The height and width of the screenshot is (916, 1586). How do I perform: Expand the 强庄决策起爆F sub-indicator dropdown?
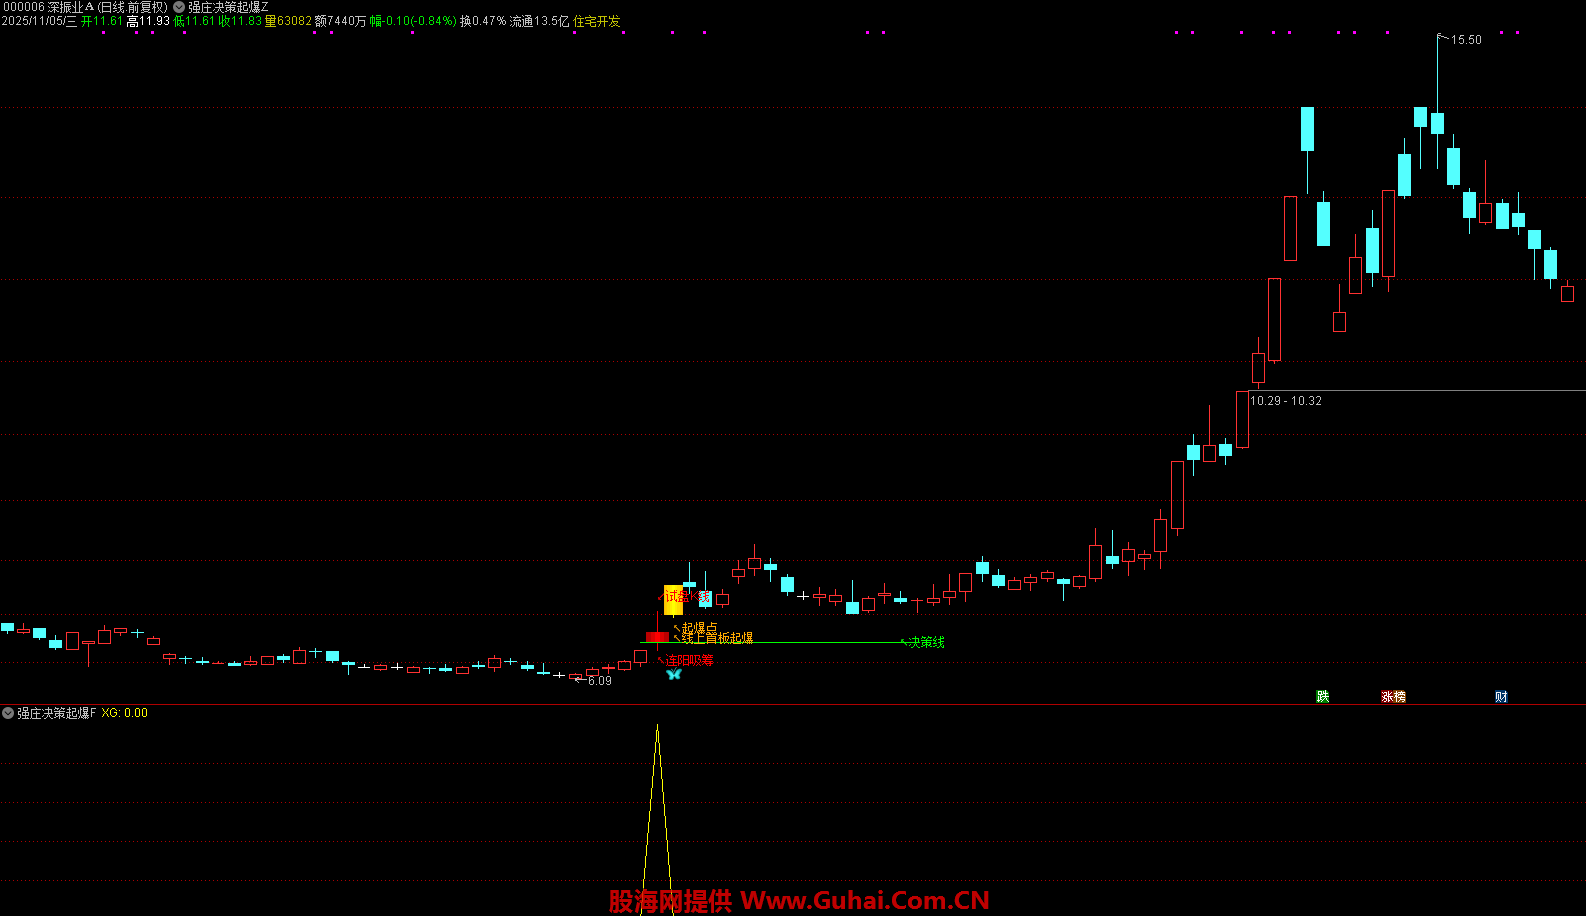click(8, 713)
